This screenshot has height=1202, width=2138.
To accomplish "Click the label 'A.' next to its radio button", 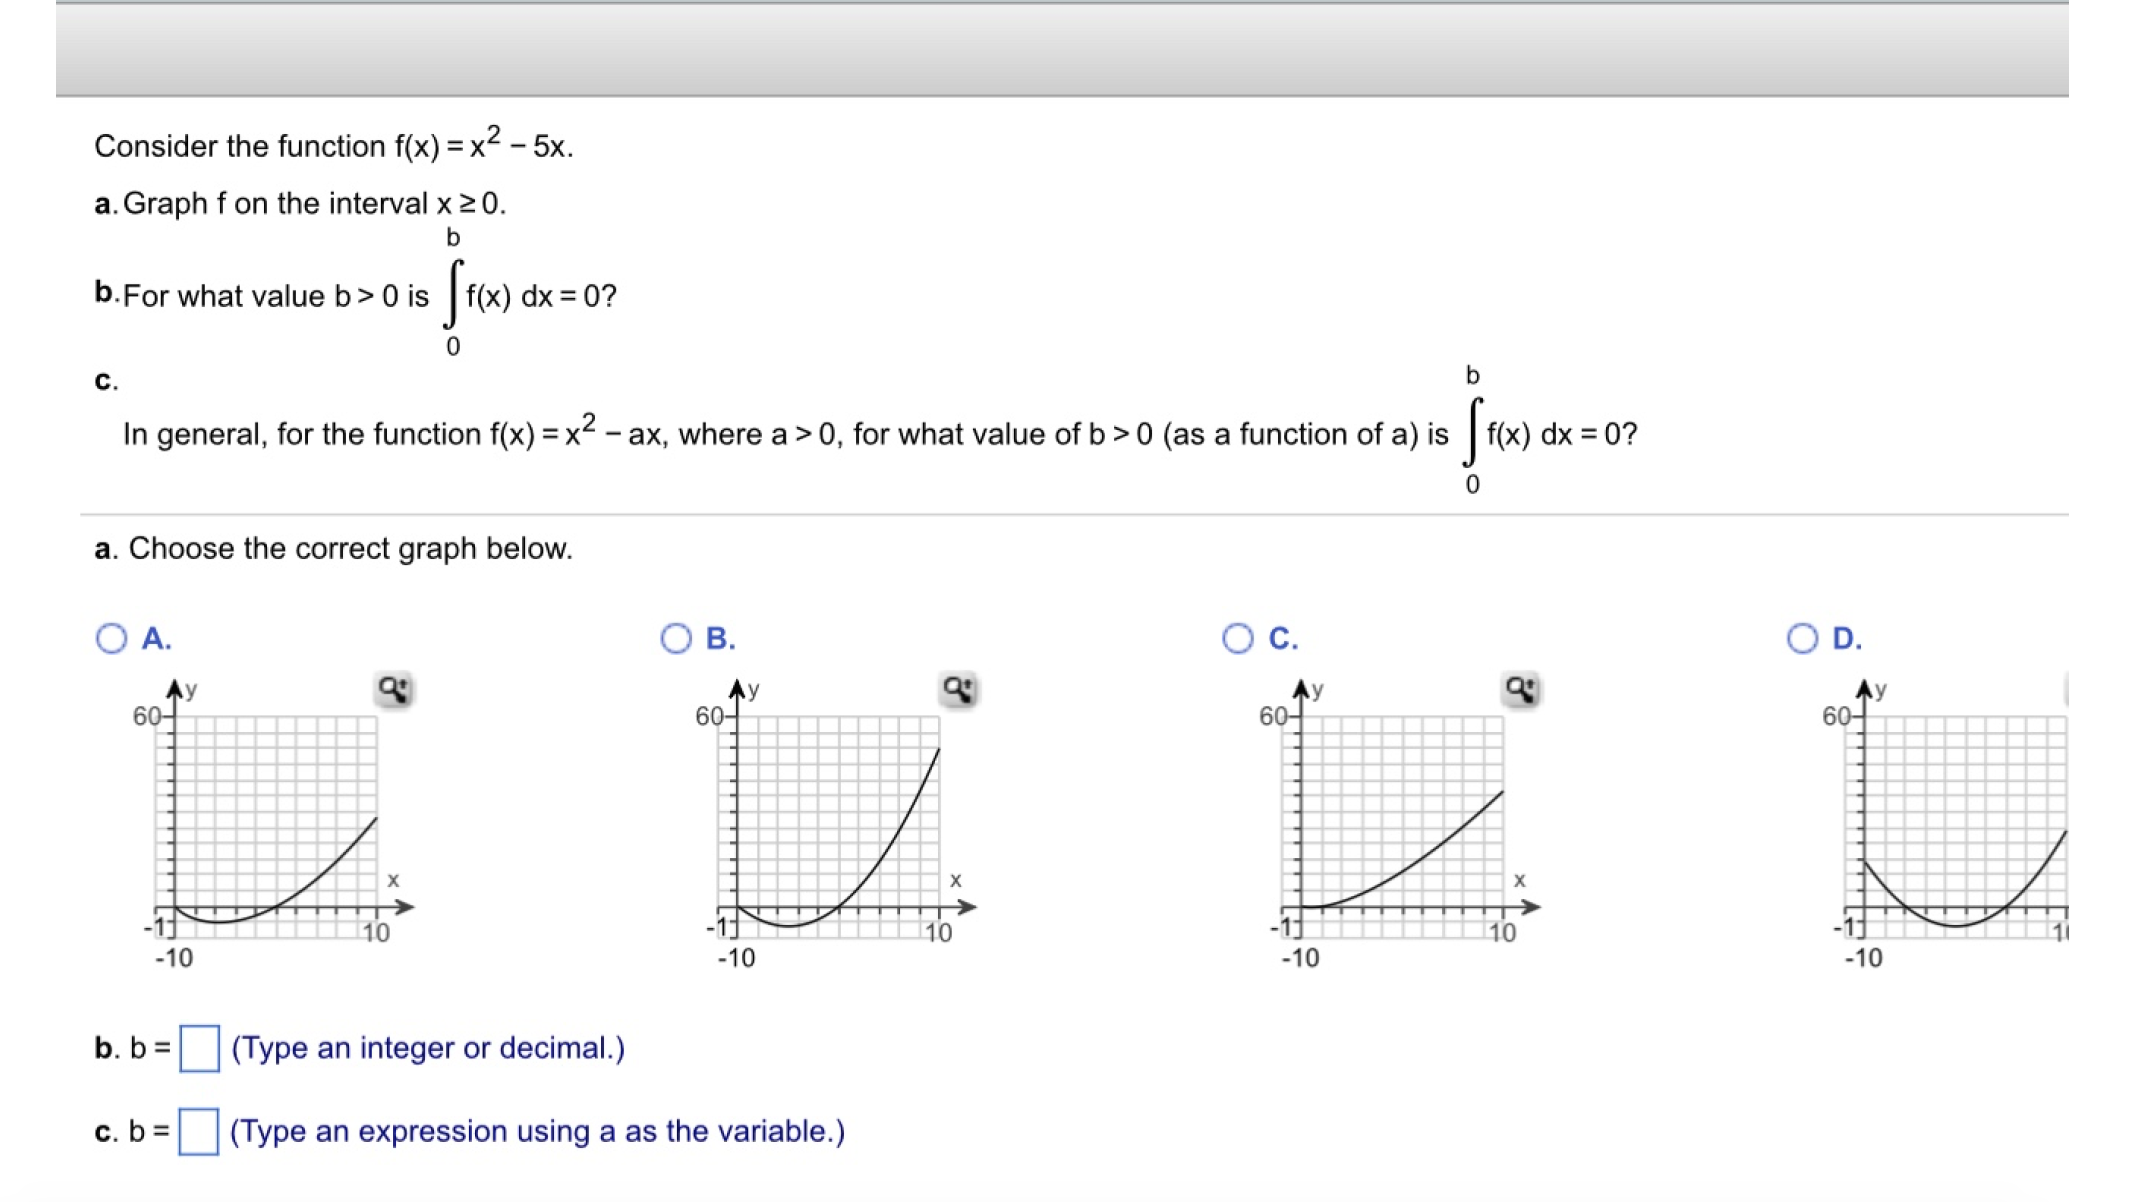I will tap(155, 637).
